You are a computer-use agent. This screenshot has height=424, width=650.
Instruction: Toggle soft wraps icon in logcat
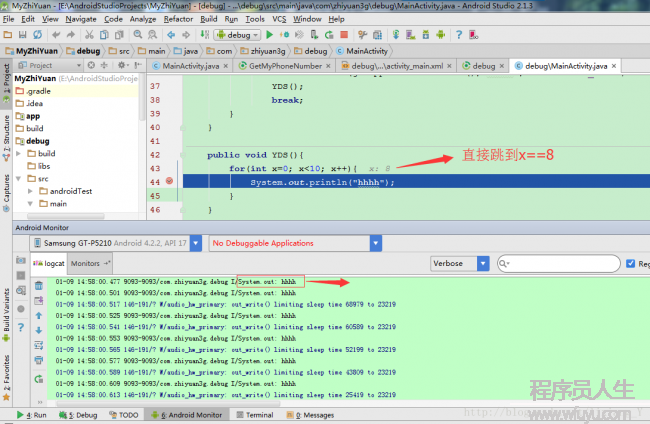coord(39,345)
